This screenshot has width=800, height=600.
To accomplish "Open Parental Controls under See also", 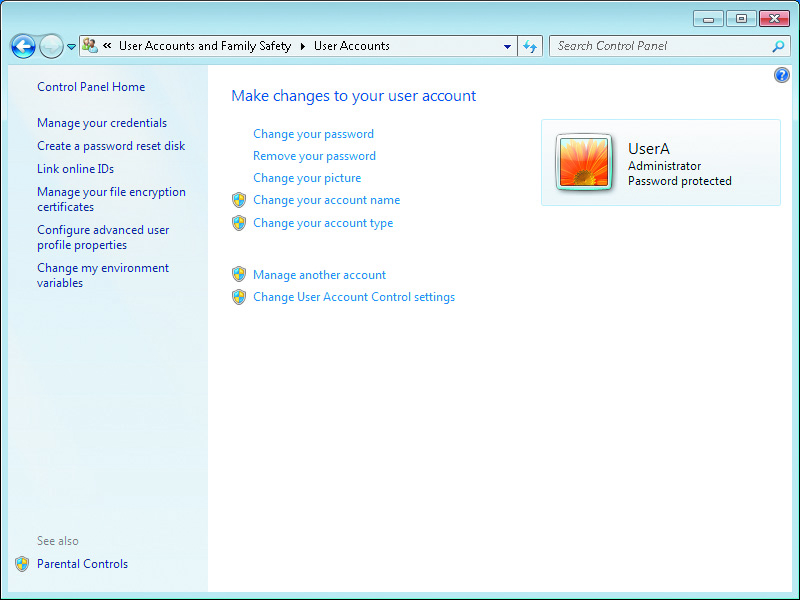I will (x=82, y=564).
